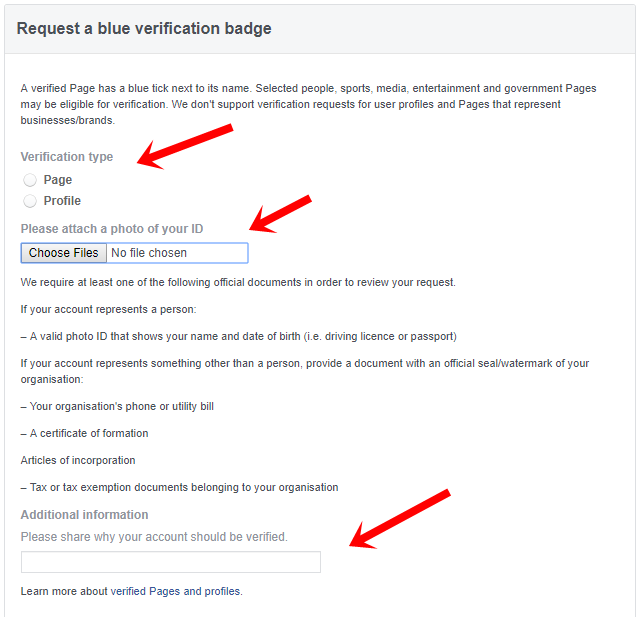Click the "Additional information" section label
Screen dimensions: 641x617
tap(84, 515)
